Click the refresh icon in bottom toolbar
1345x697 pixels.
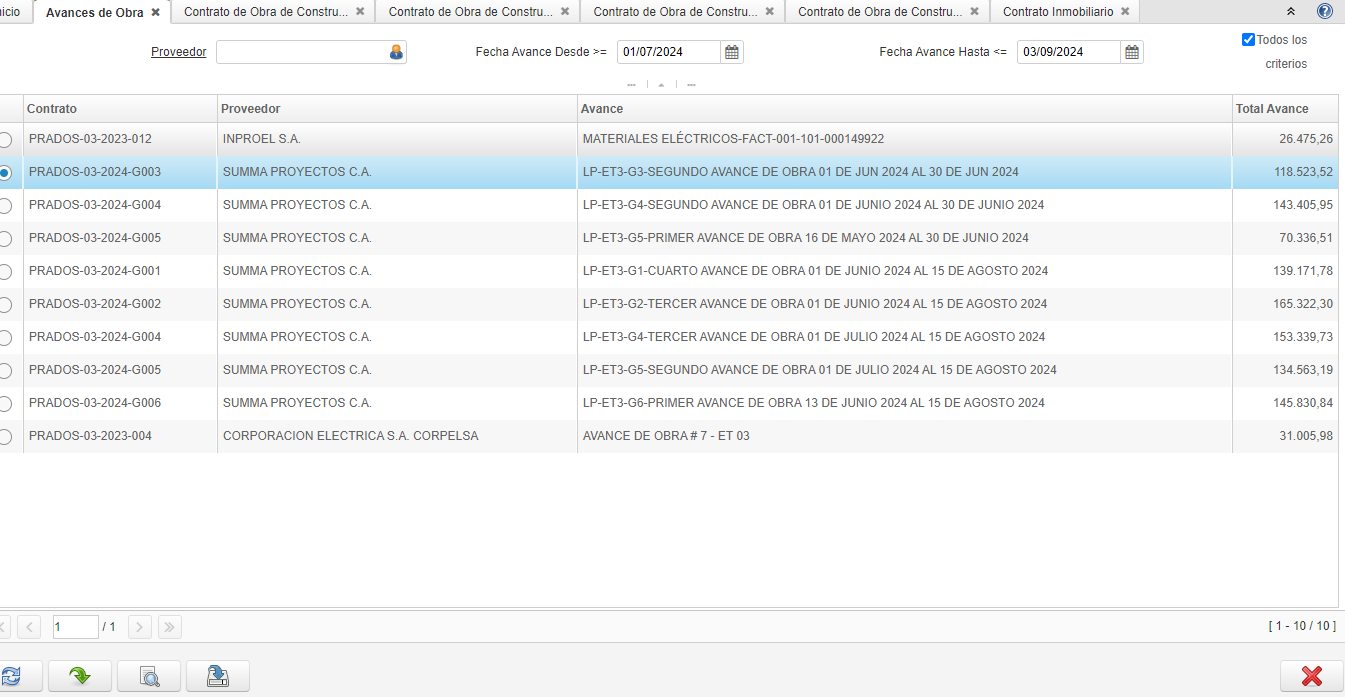coord(10,676)
